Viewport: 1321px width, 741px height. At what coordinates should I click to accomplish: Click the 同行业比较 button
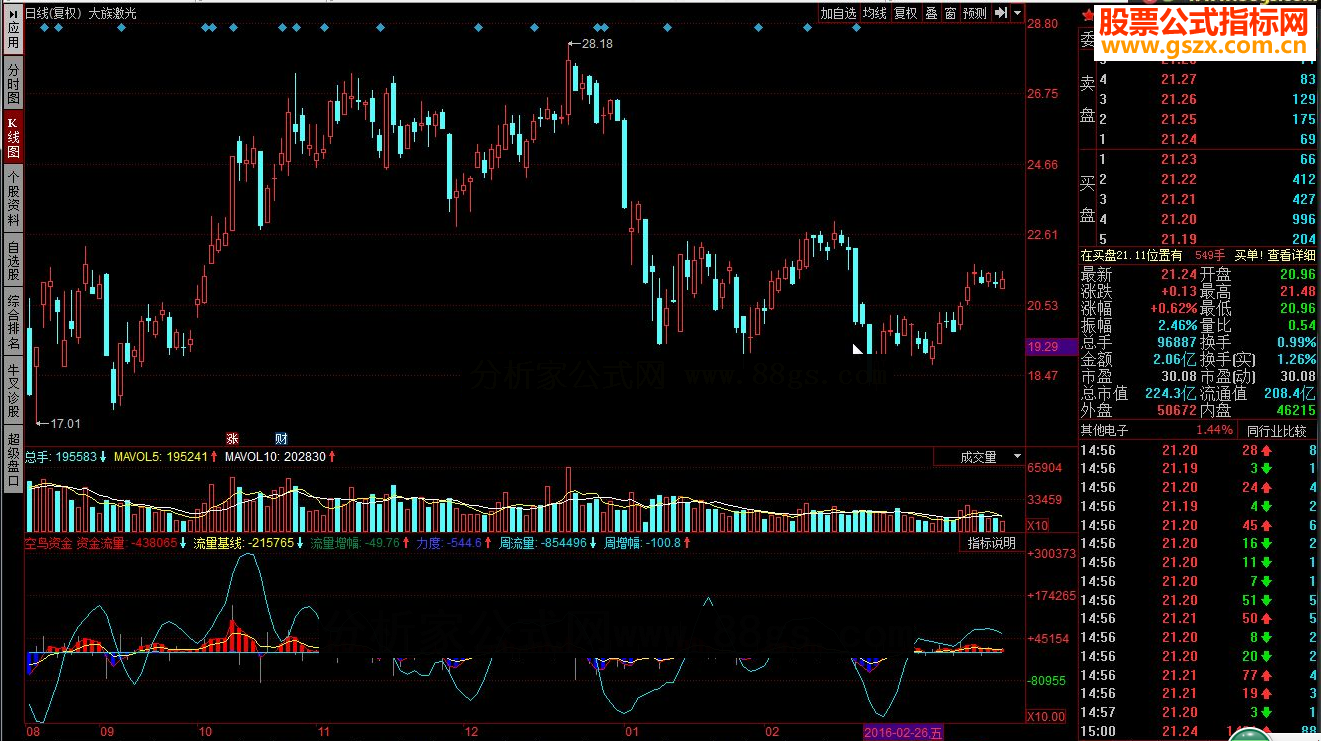pyautogui.click(x=1276, y=431)
